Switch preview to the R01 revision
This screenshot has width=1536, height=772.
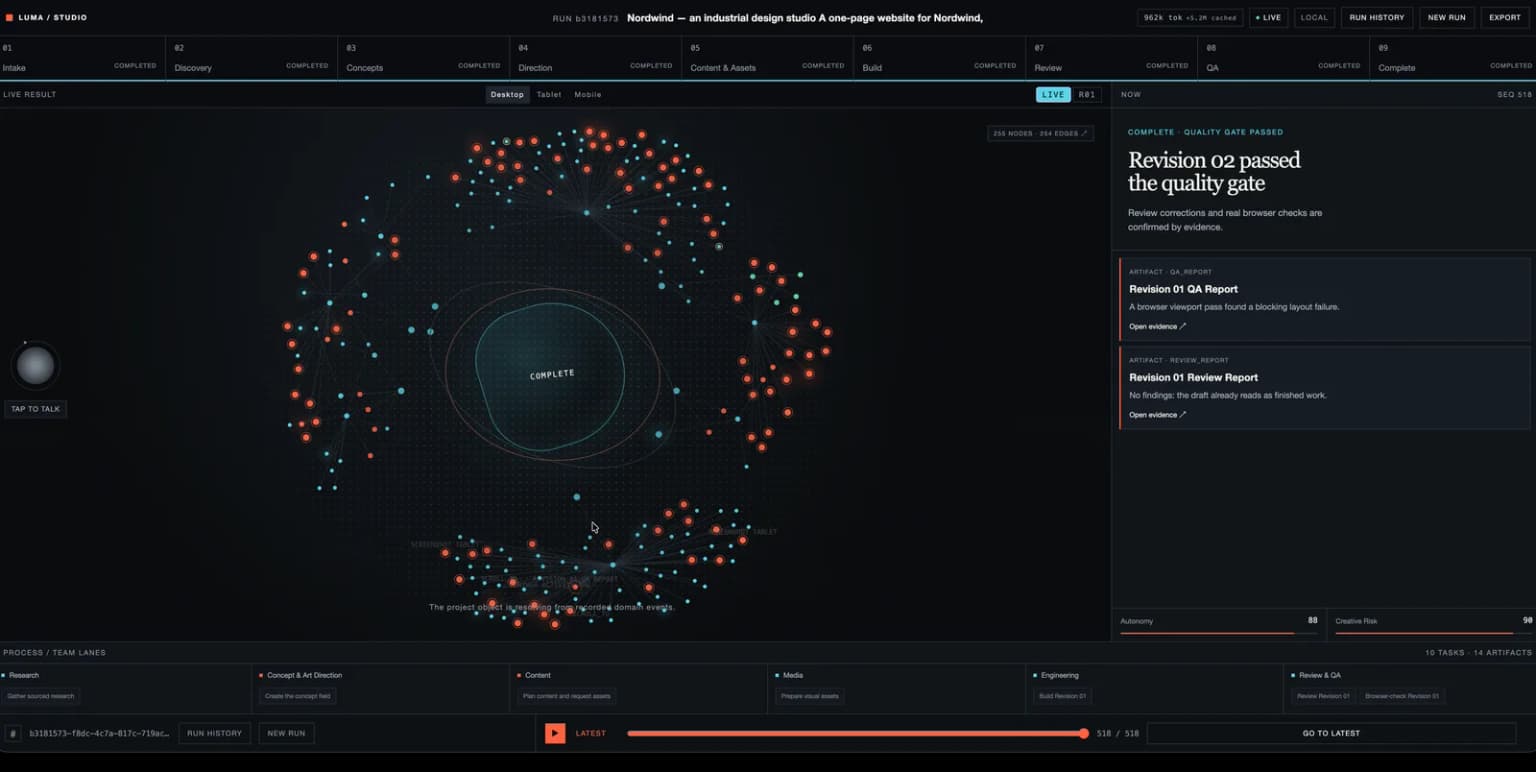click(x=1086, y=95)
